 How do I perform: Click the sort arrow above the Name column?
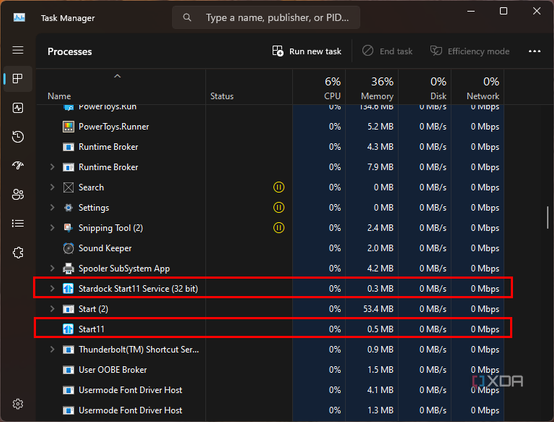click(117, 76)
